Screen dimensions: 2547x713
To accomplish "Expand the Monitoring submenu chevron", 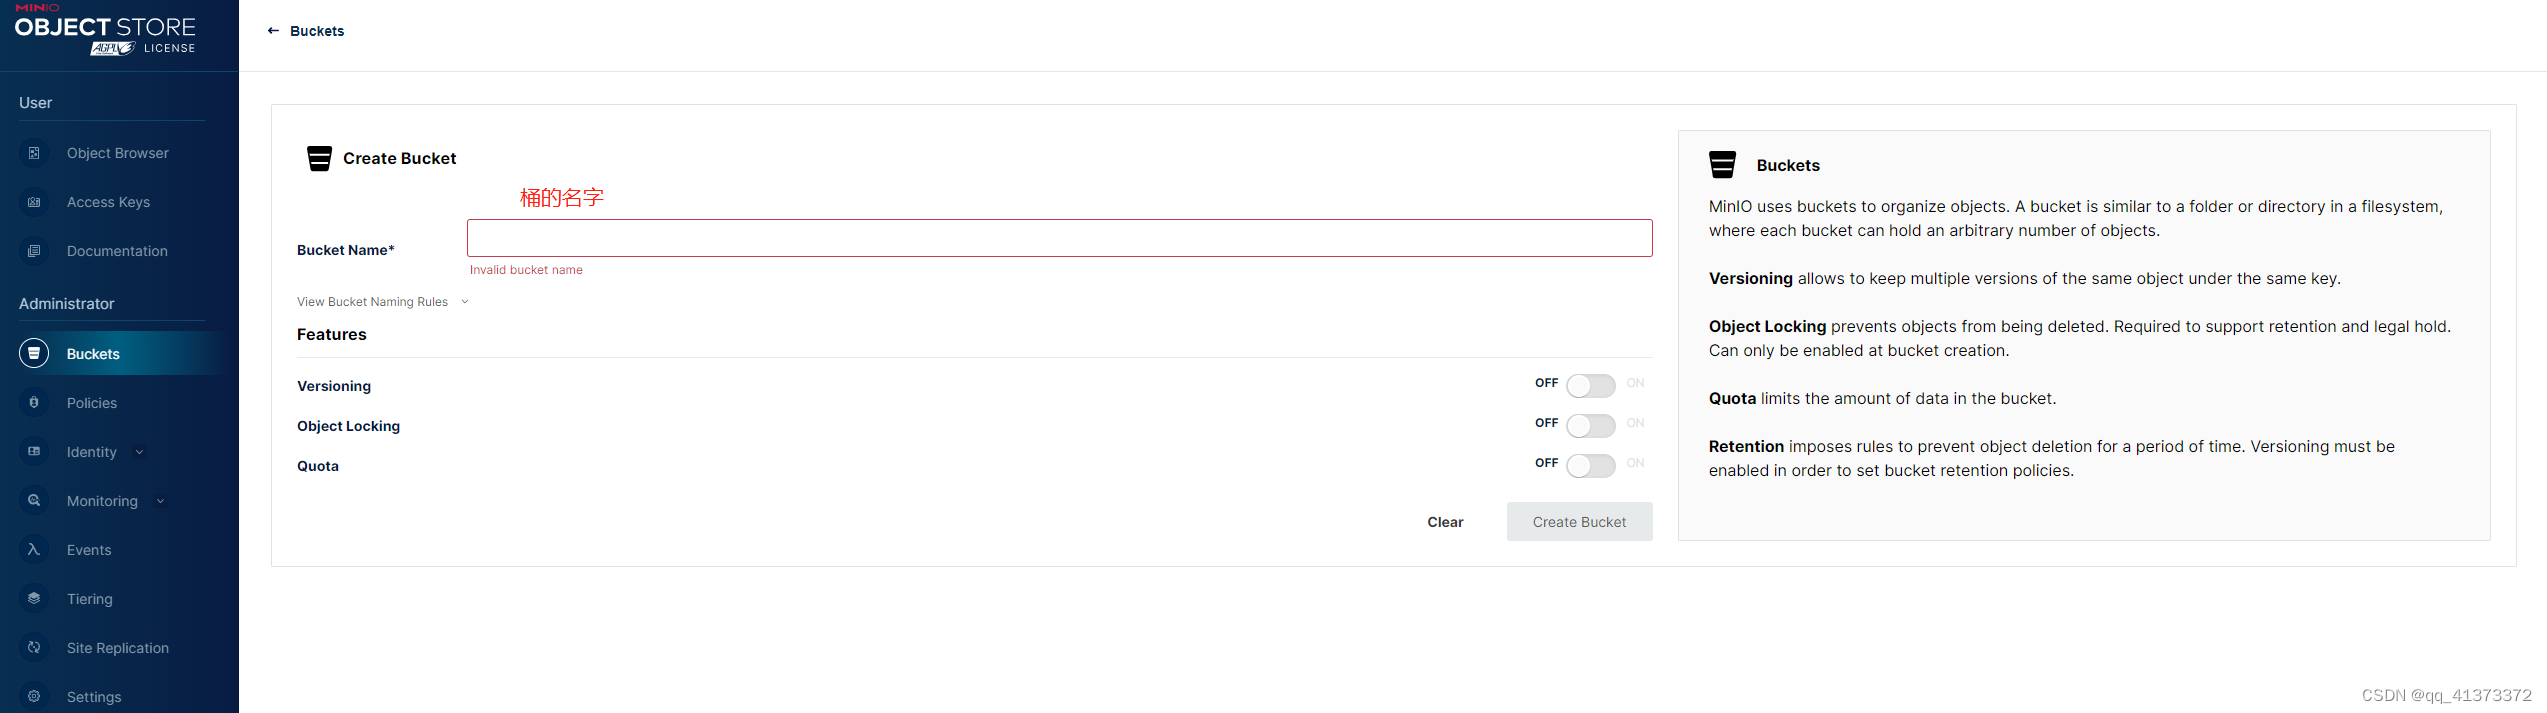I will [160, 501].
